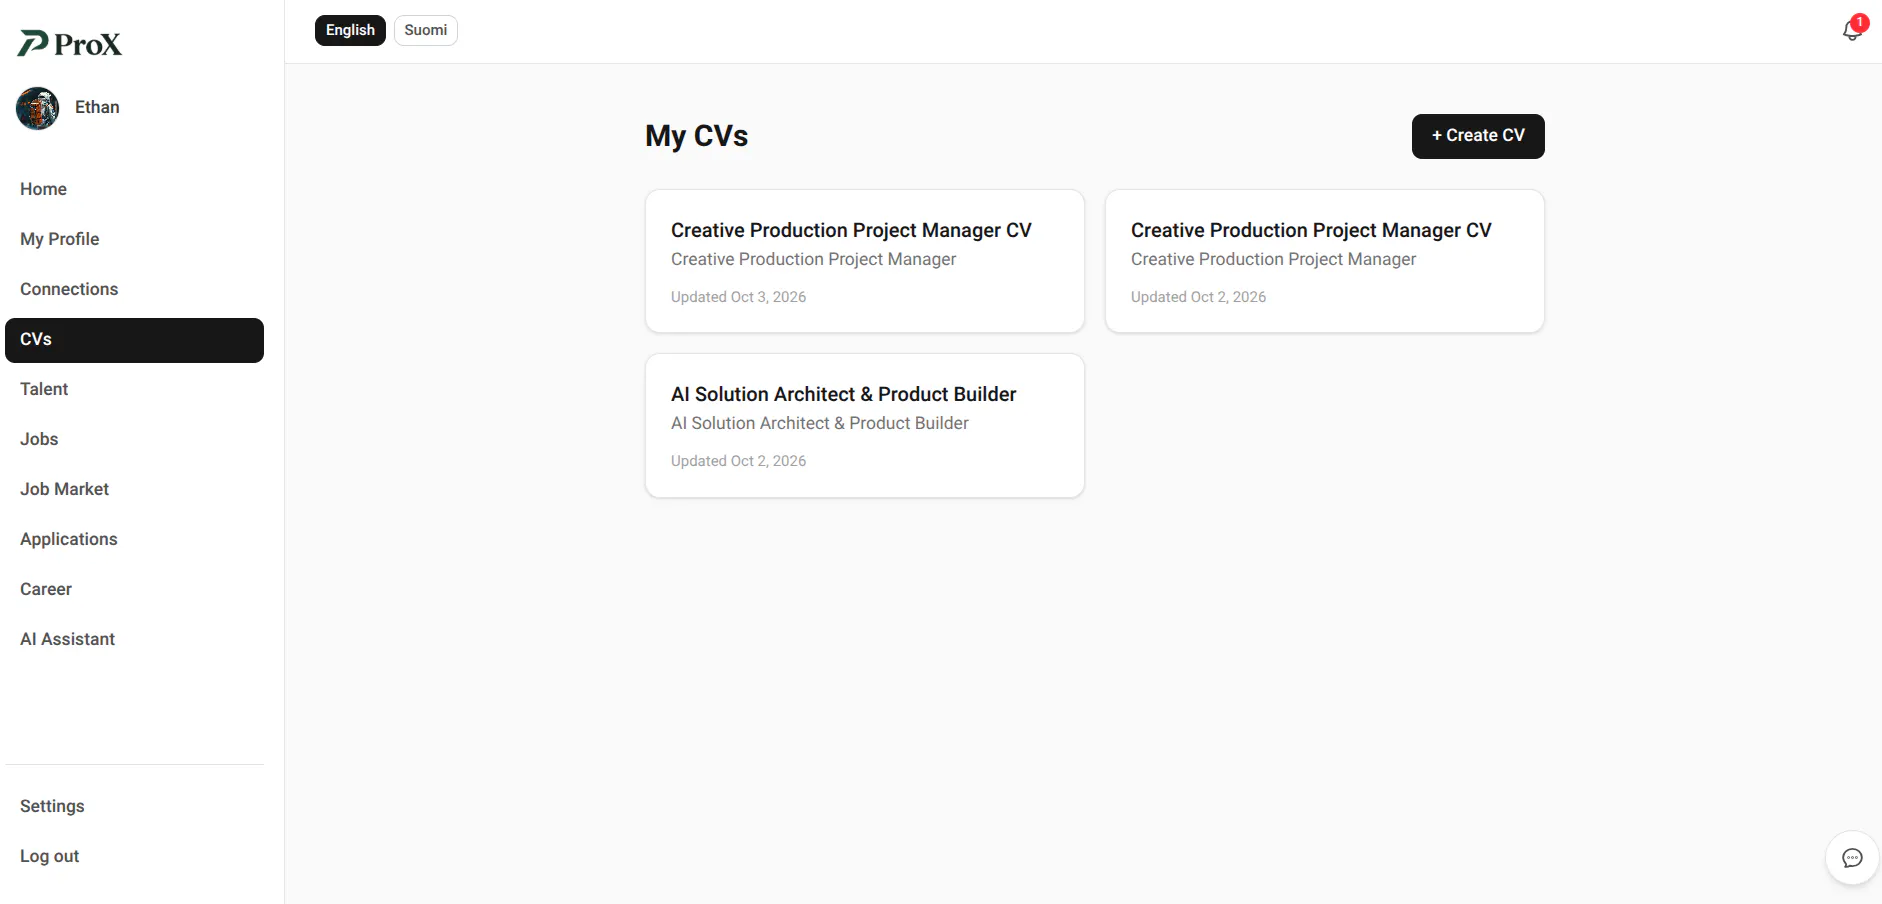Open Settings
Viewport: 1882px width, 904px height.
click(134, 806)
